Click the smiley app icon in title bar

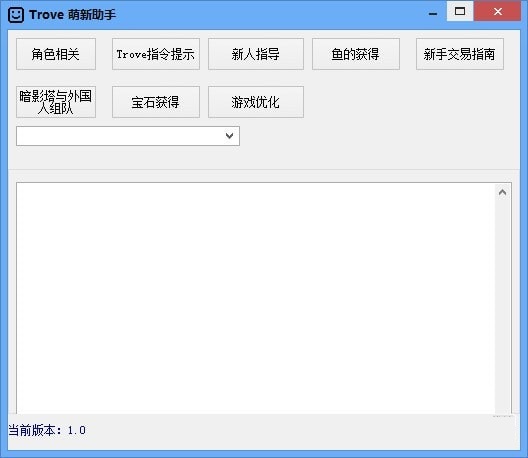pyautogui.click(x=16, y=15)
